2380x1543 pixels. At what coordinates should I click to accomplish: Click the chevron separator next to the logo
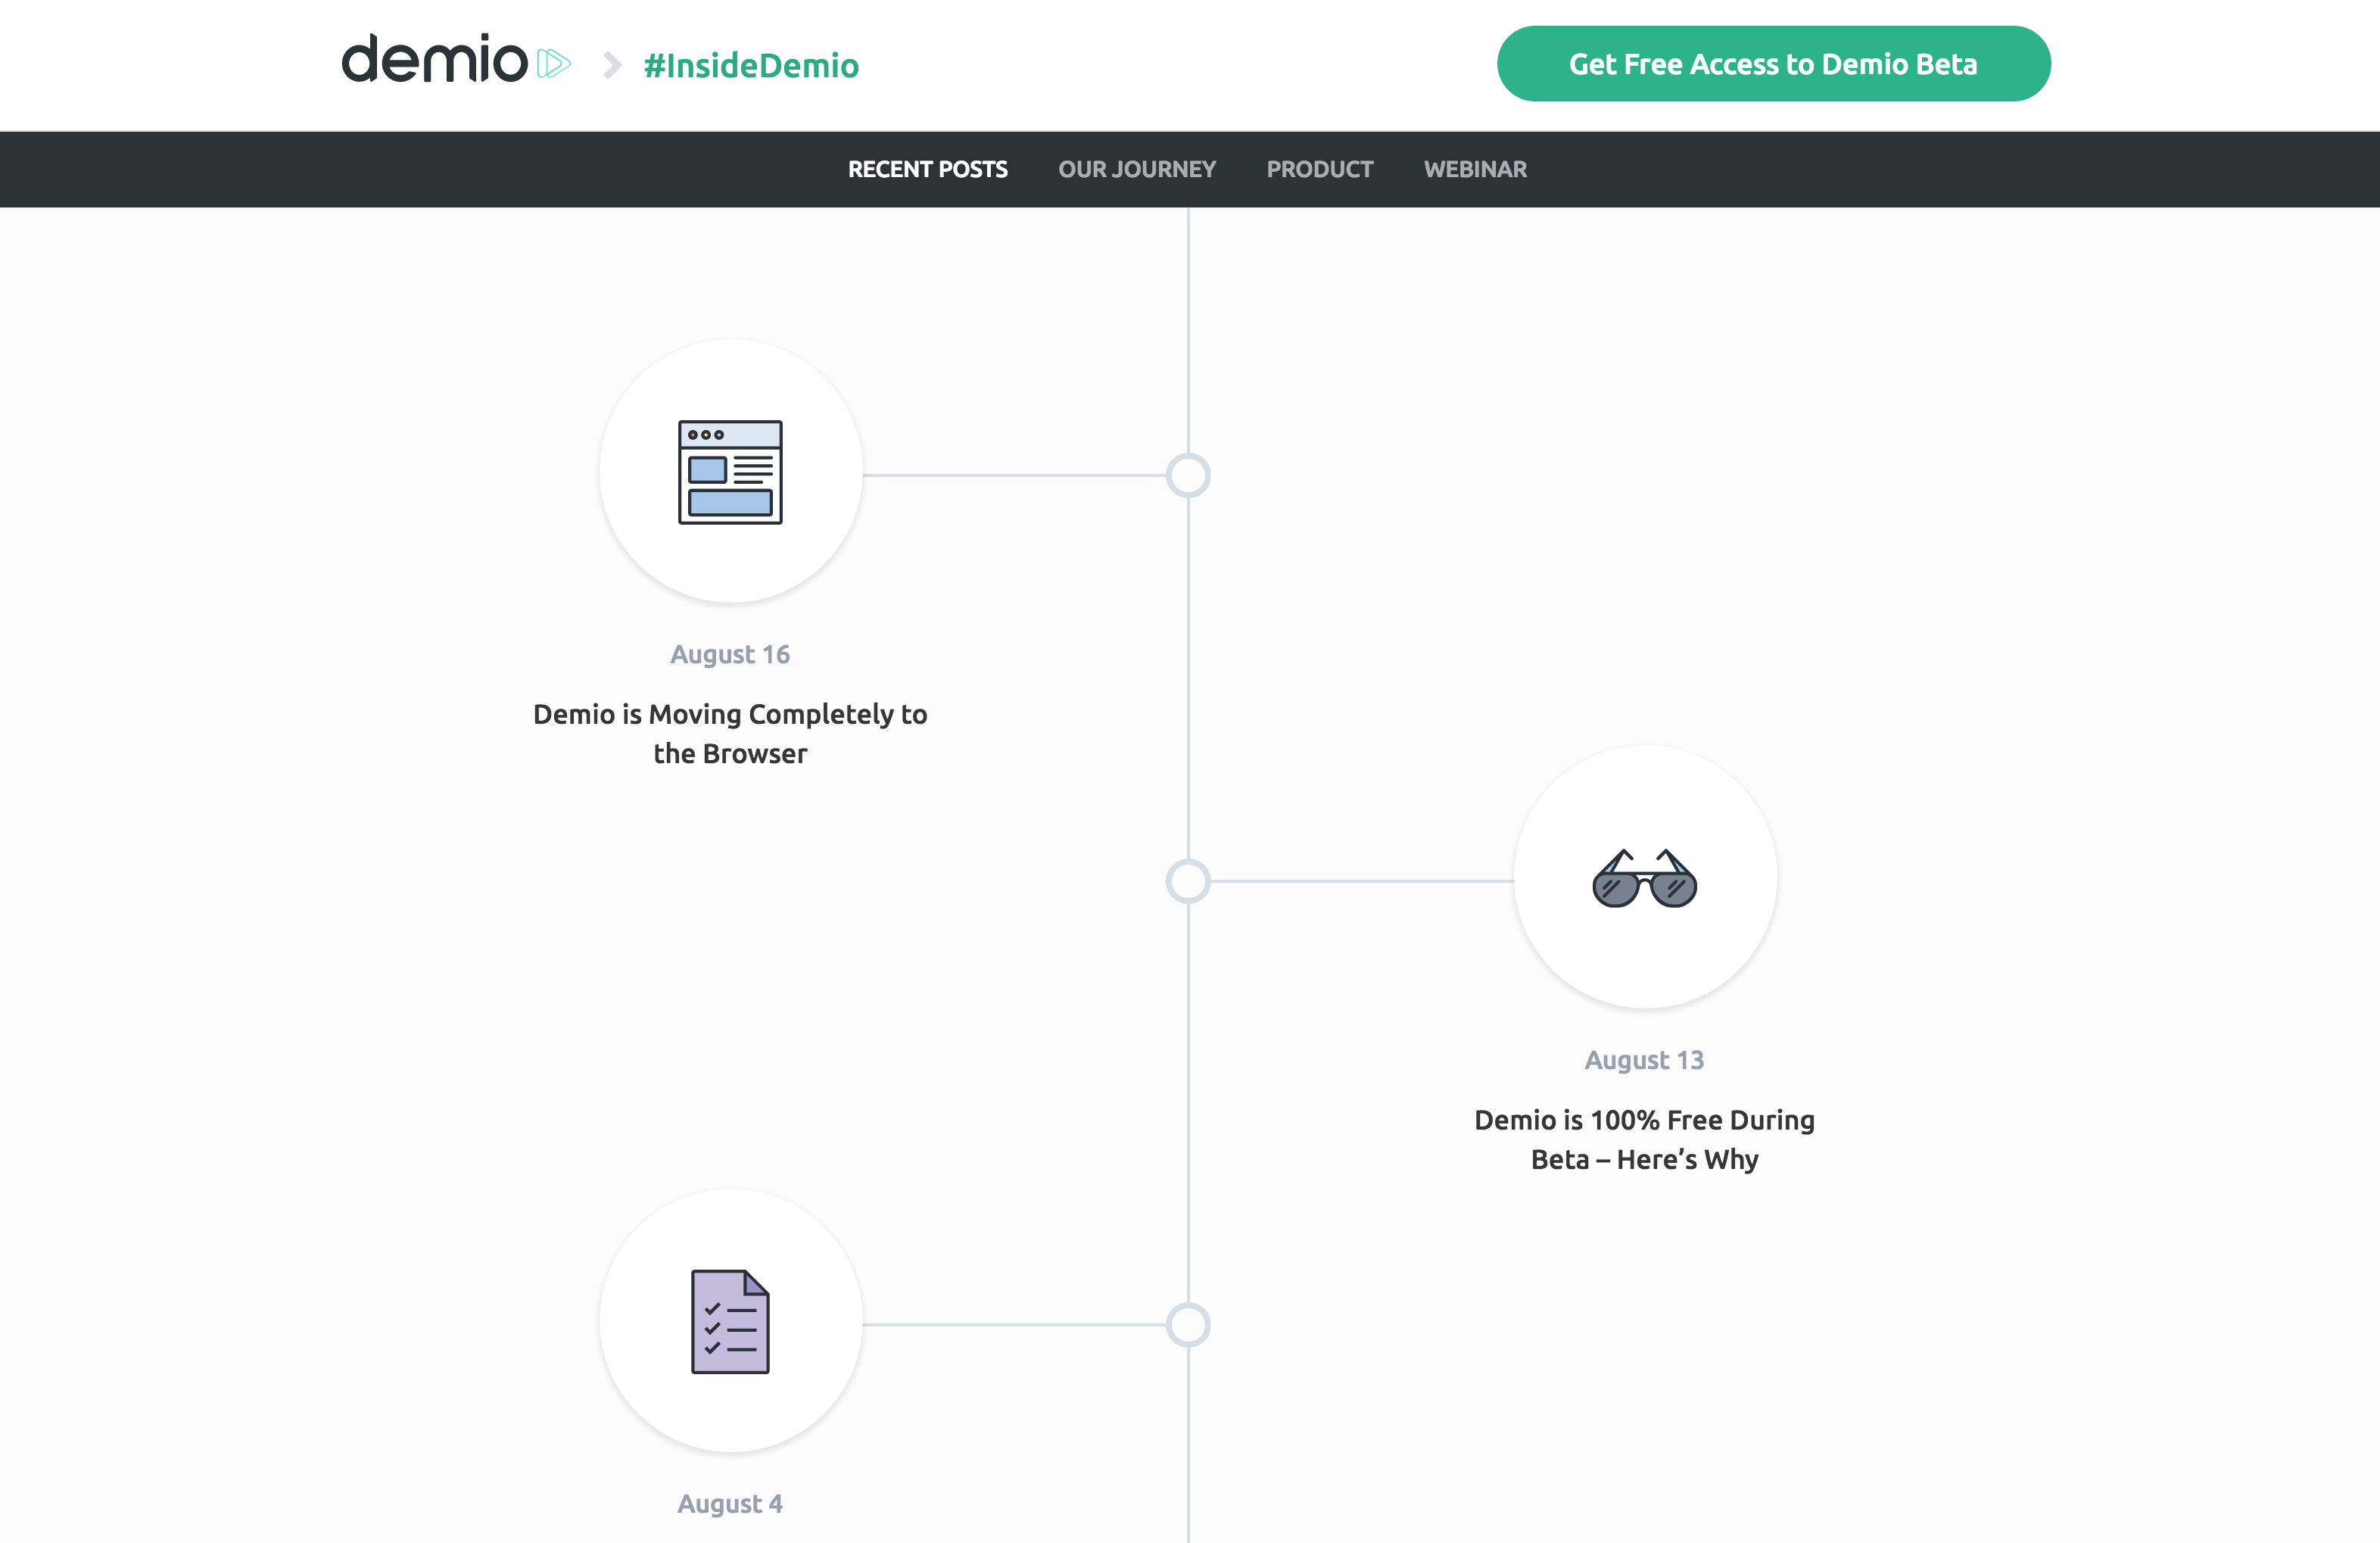609,64
